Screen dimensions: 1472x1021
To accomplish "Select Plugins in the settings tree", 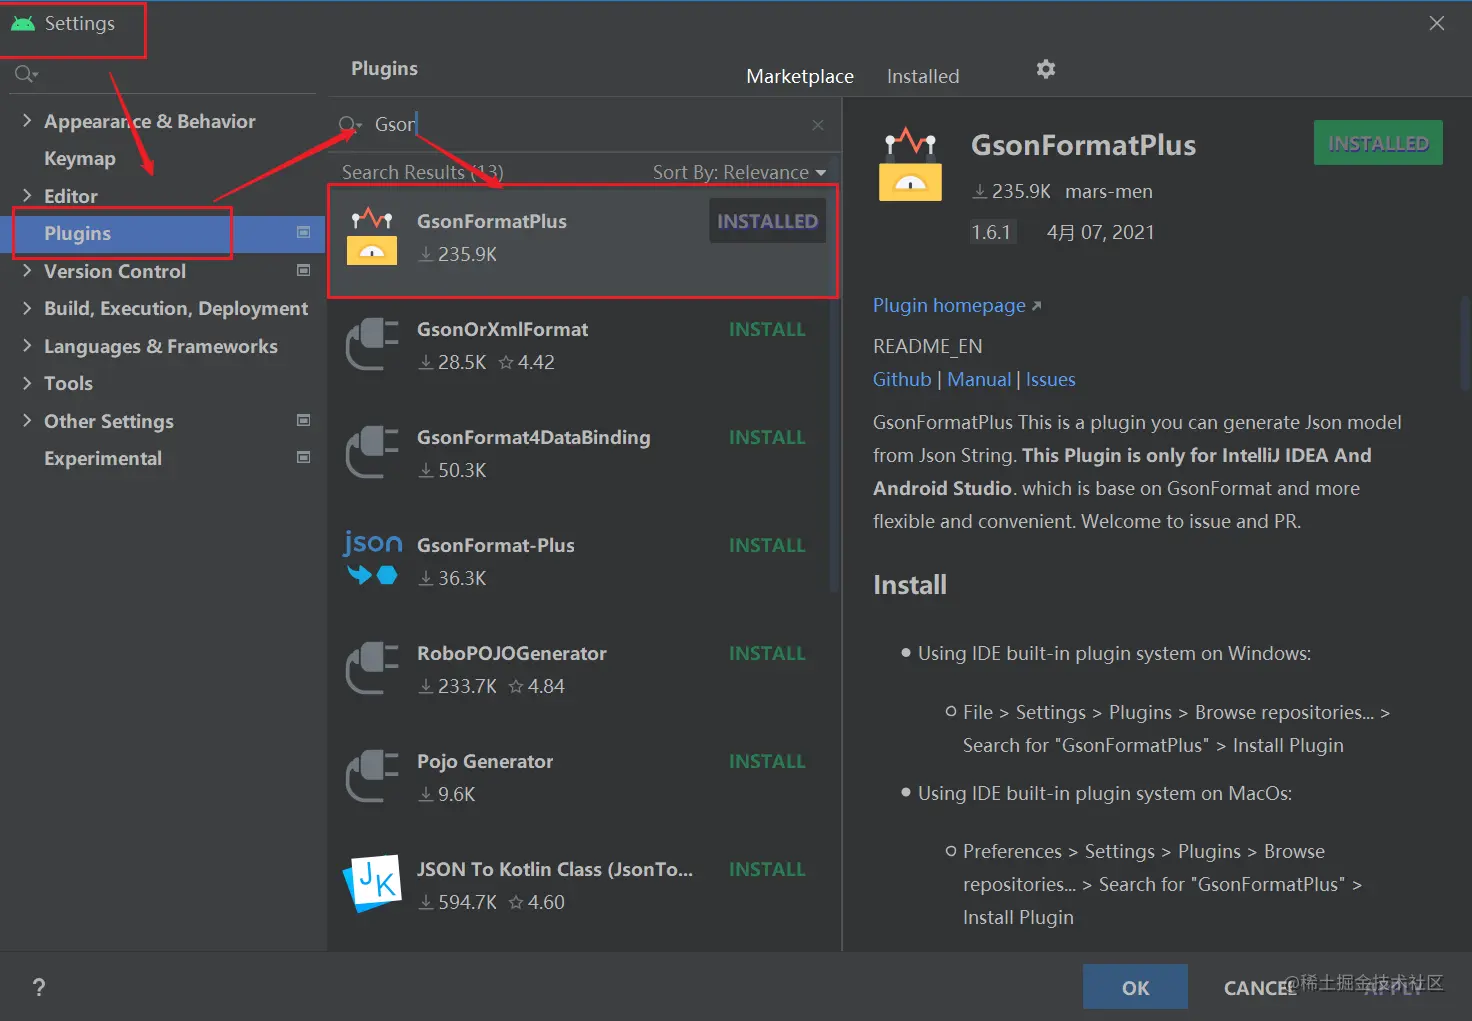I will pos(77,233).
